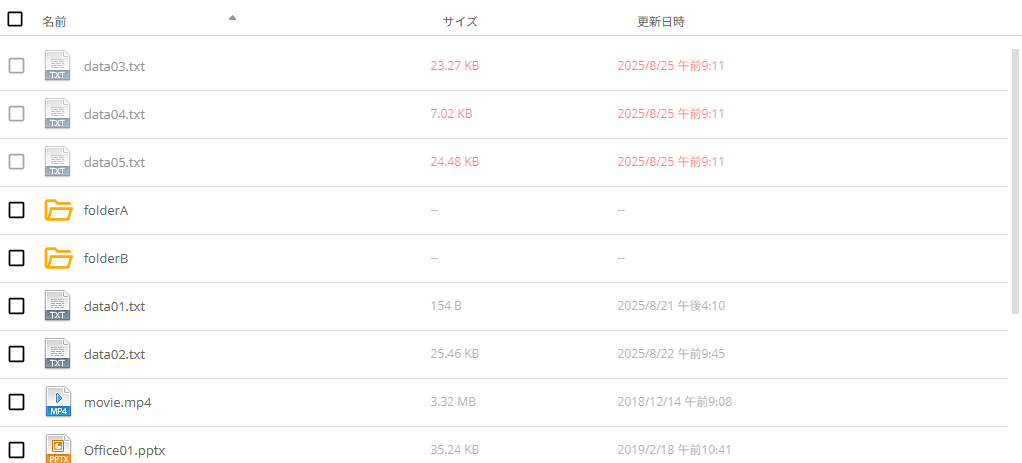Click the data01.txt file icon
Viewport: 1022px width, 463px height.
coord(58,306)
